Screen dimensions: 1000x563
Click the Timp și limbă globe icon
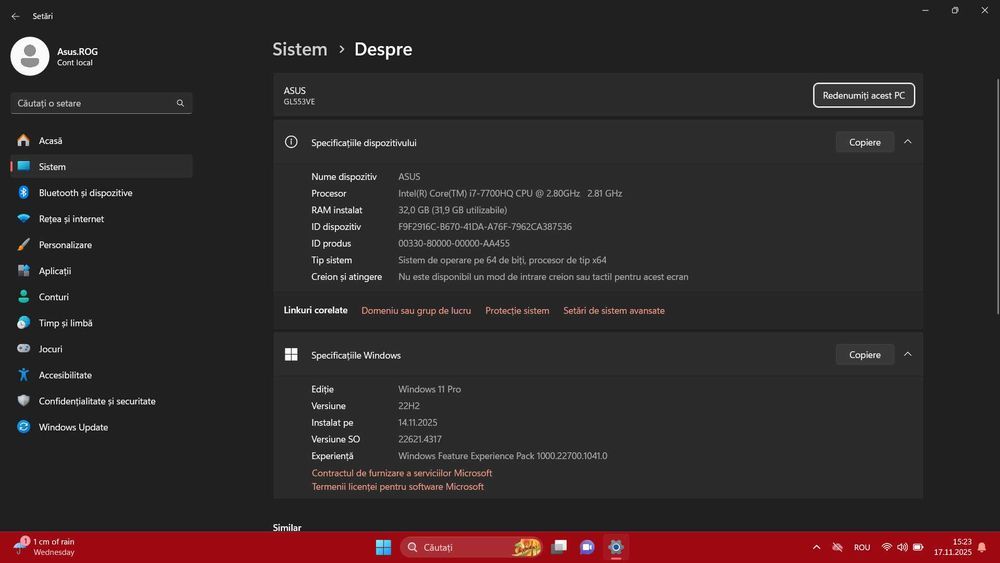(24, 323)
